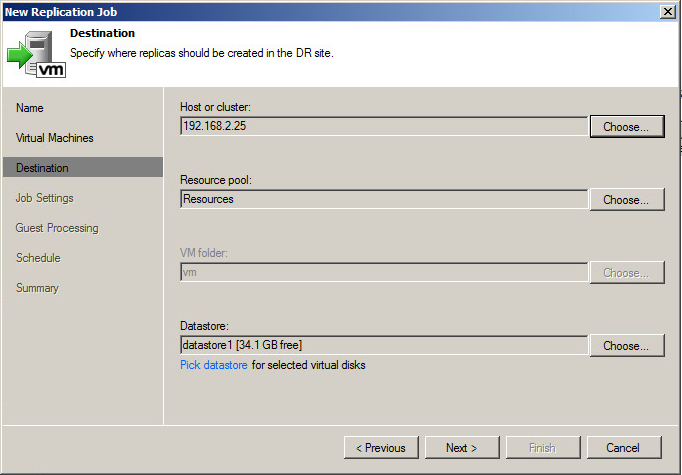The image size is (682, 475).
Task: Go to the Virtual Machines step
Action: click(x=55, y=138)
